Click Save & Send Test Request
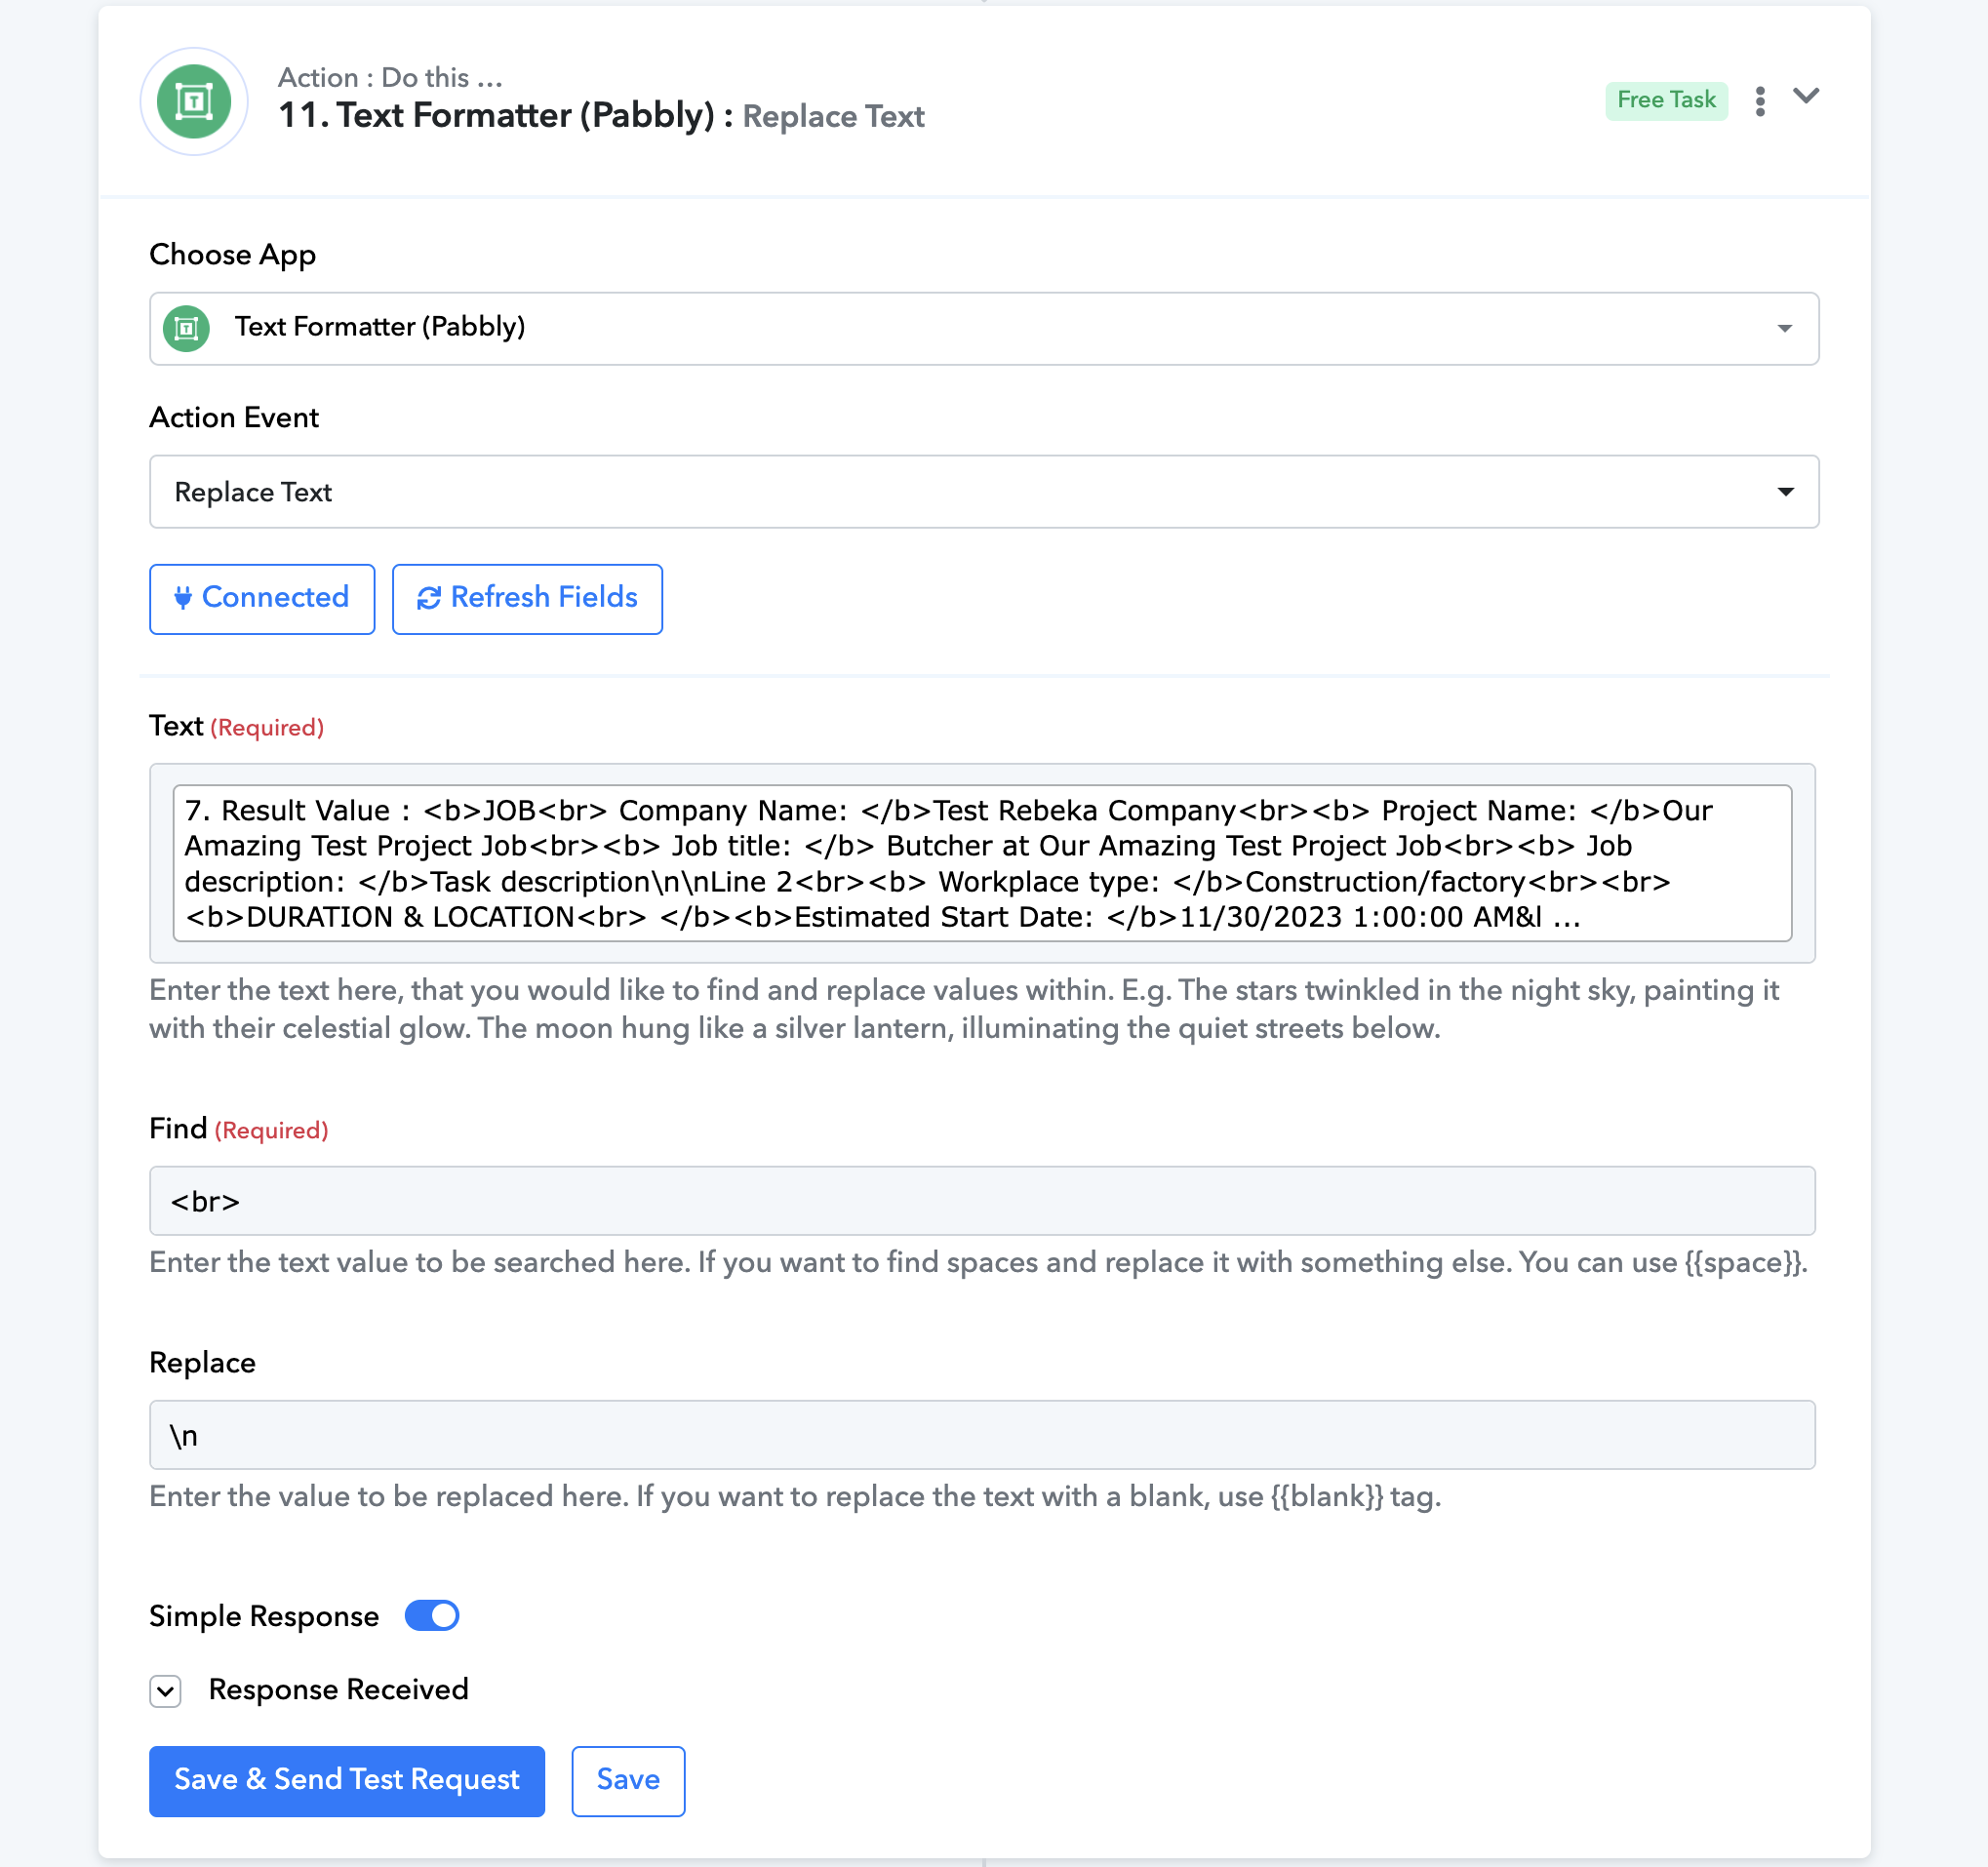Viewport: 1988px width, 1867px height. pos(347,1780)
